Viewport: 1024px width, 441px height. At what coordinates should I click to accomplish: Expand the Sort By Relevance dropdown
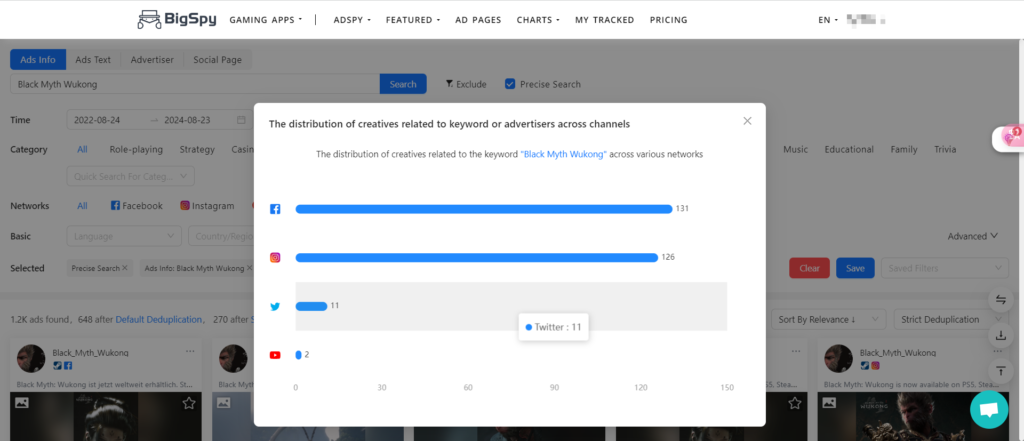point(829,319)
